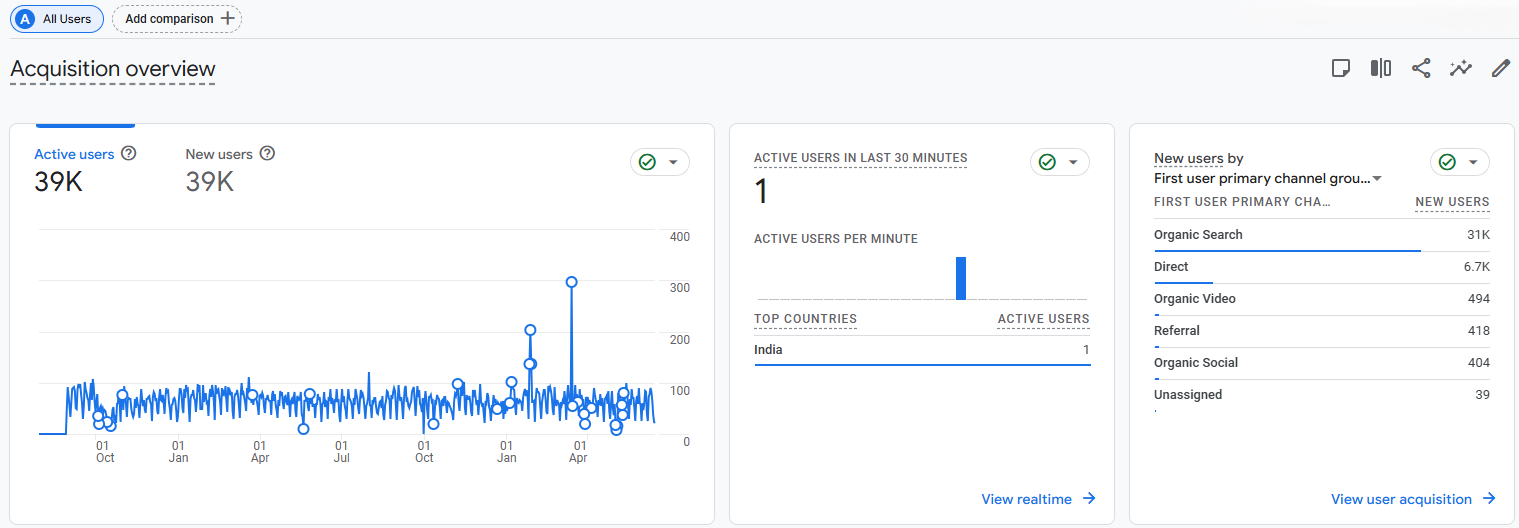
Task: Customize report with pencil icon
Action: pyautogui.click(x=1500, y=68)
